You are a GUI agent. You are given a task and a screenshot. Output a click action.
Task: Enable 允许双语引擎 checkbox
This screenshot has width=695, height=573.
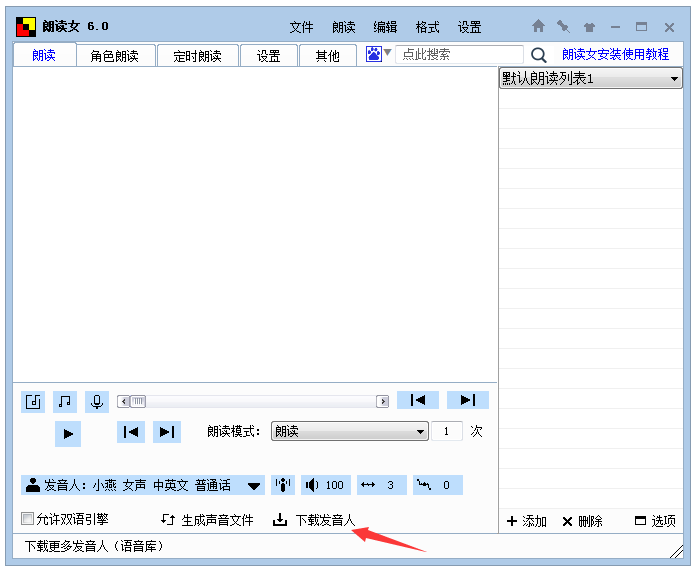point(28,519)
